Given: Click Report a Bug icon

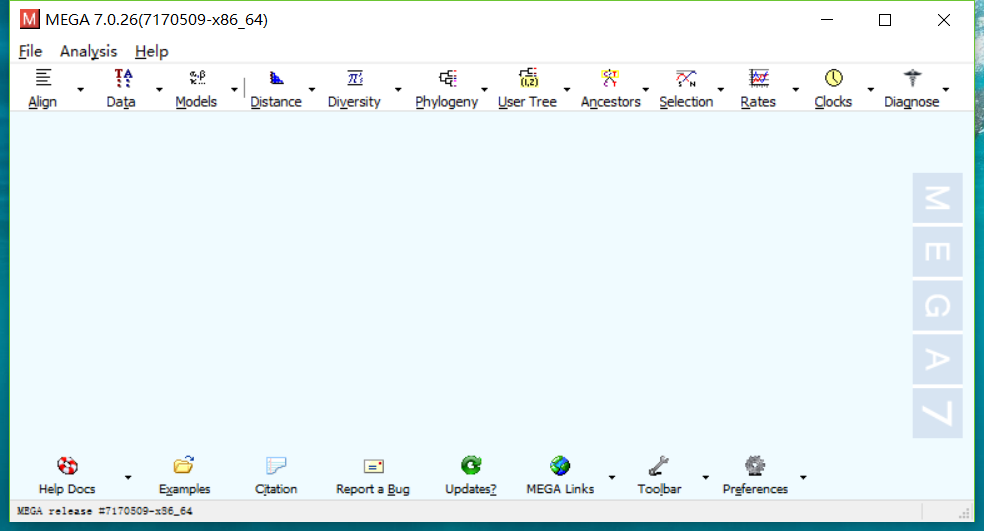Looking at the screenshot, I should (x=373, y=466).
